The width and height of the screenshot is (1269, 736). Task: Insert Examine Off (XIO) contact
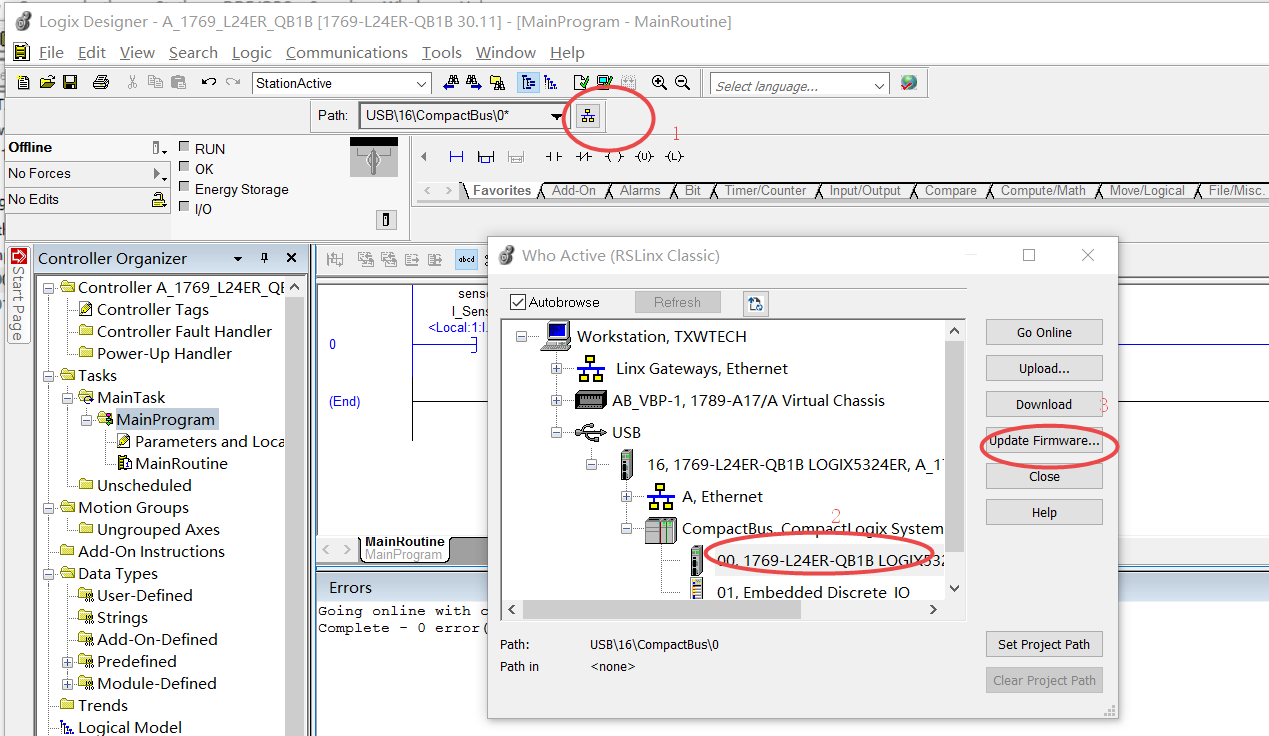coord(583,157)
